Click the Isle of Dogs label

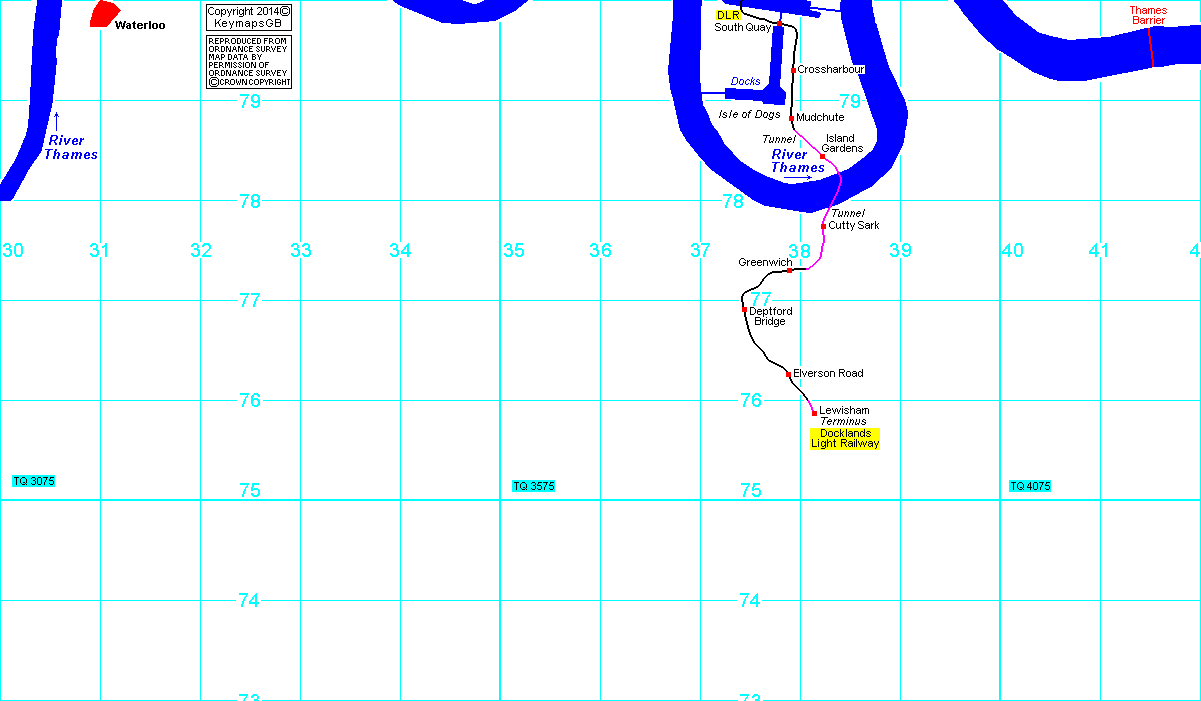pyautogui.click(x=749, y=114)
